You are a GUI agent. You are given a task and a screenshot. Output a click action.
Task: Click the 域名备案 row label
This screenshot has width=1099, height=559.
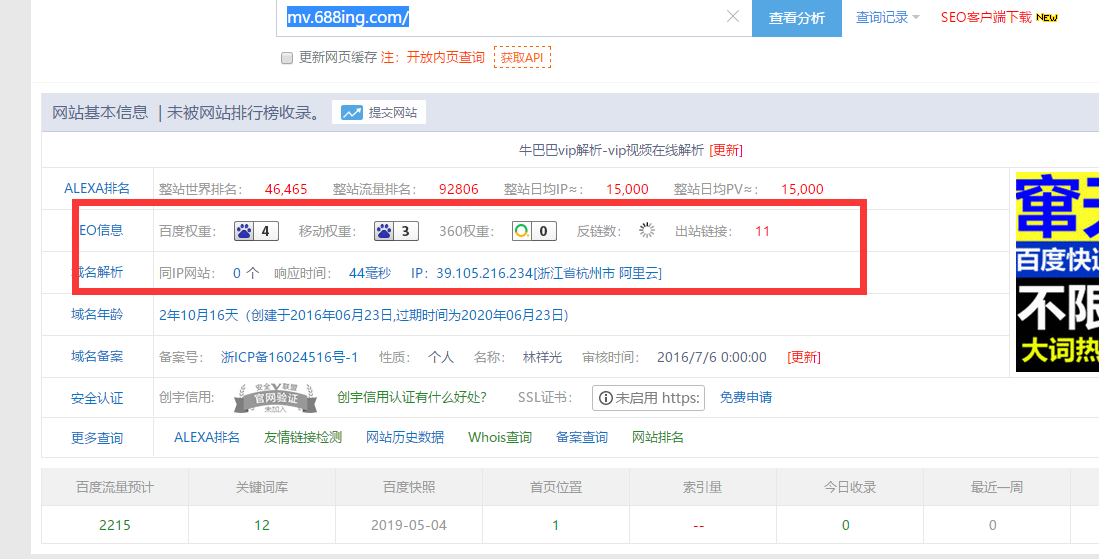pyautogui.click(x=97, y=357)
